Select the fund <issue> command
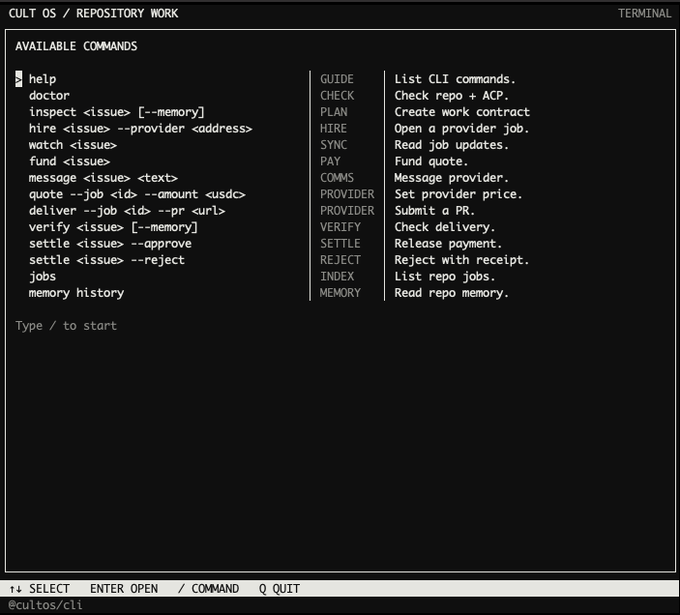This screenshot has height=615, width=680. click(x=69, y=161)
